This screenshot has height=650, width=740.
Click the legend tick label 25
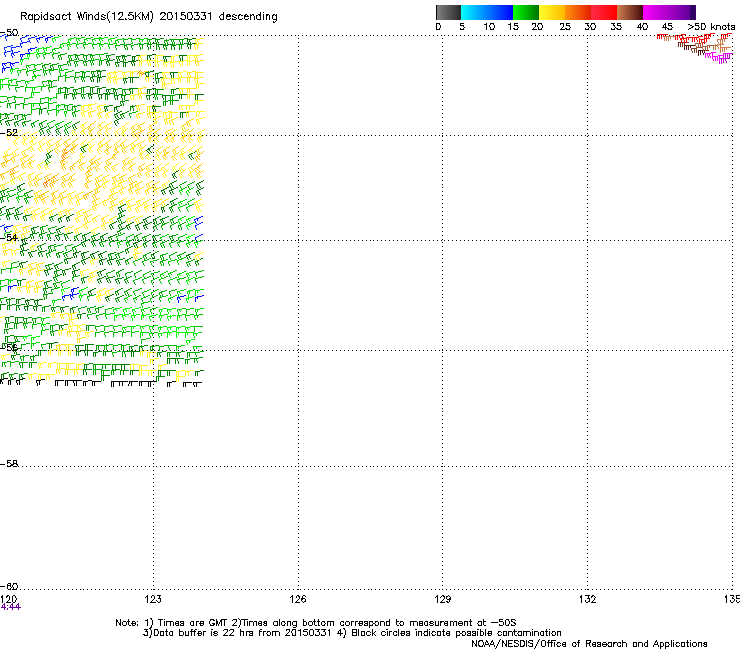point(565,27)
